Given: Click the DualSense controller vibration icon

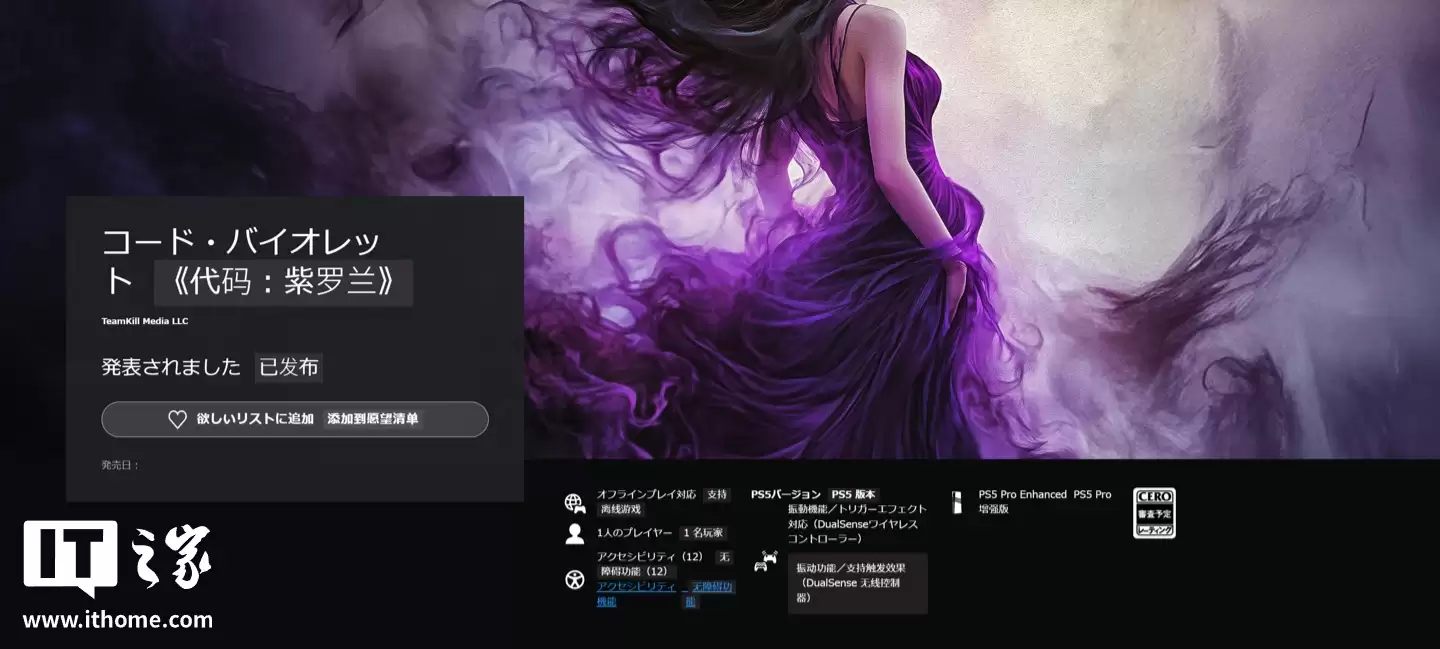Looking at the screenshot, I should pos(767,562).
